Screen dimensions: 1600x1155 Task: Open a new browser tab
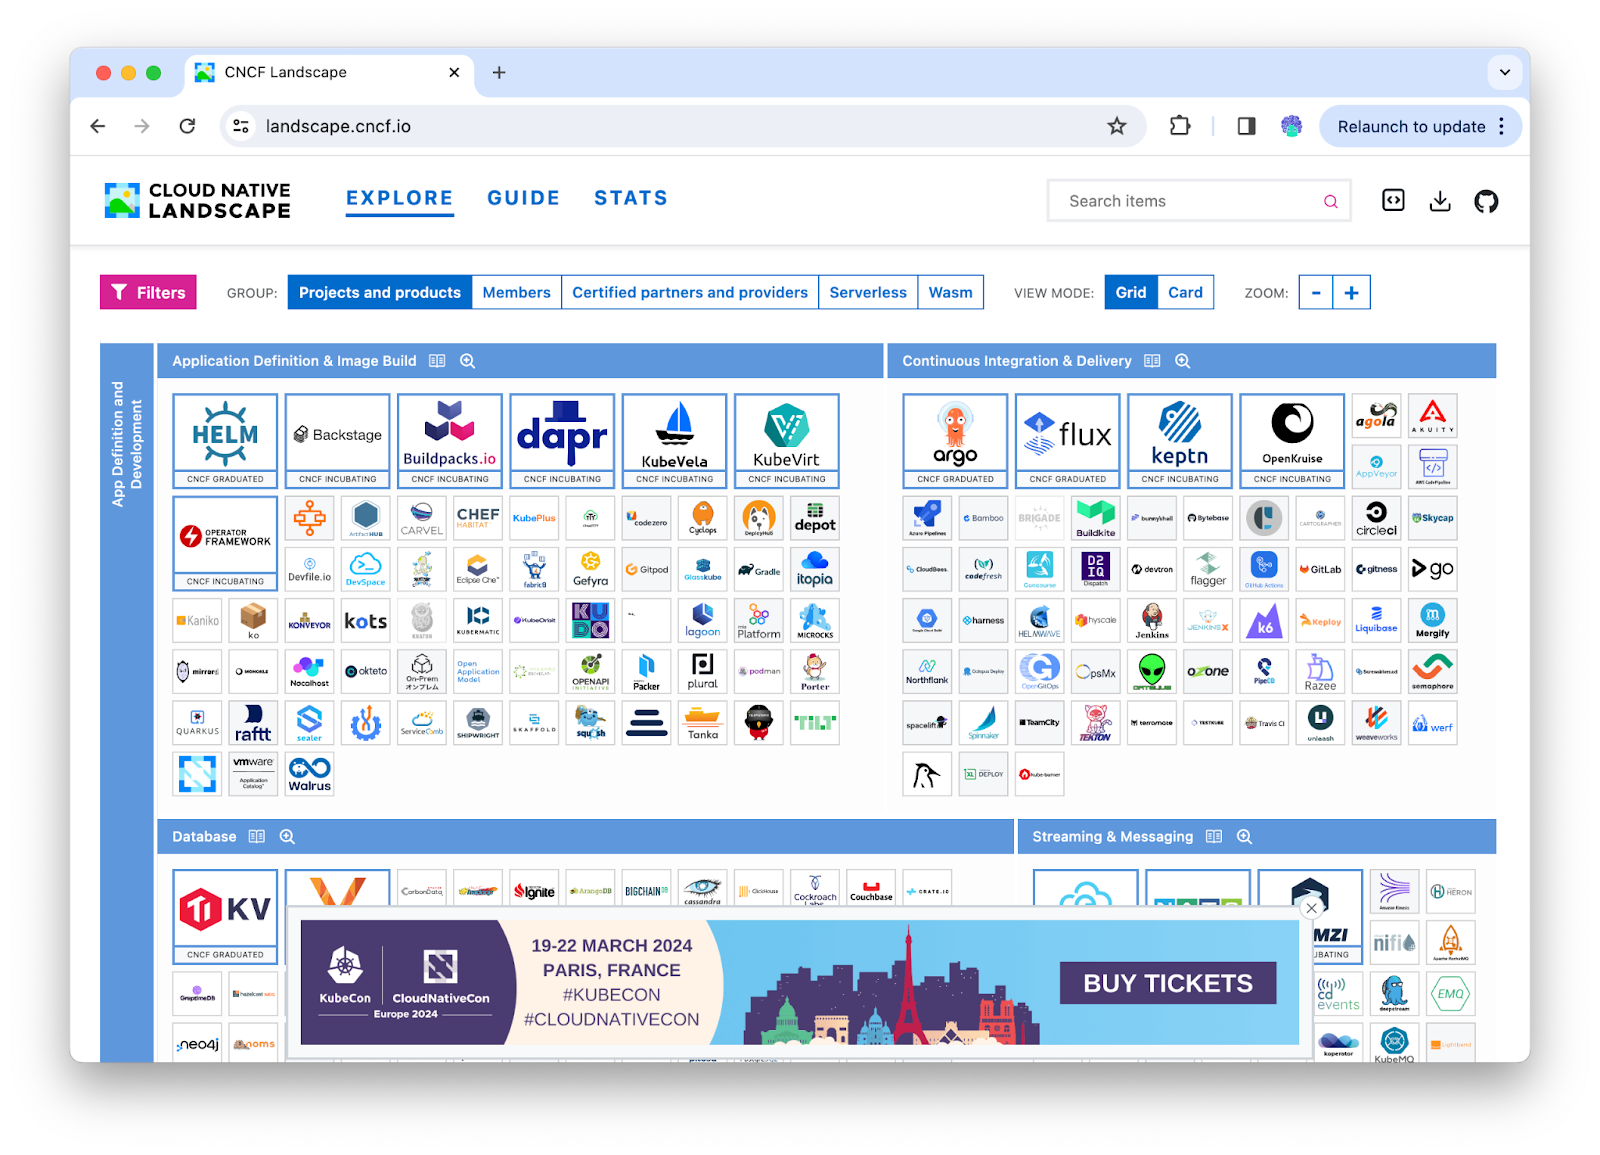pos(499,72)
